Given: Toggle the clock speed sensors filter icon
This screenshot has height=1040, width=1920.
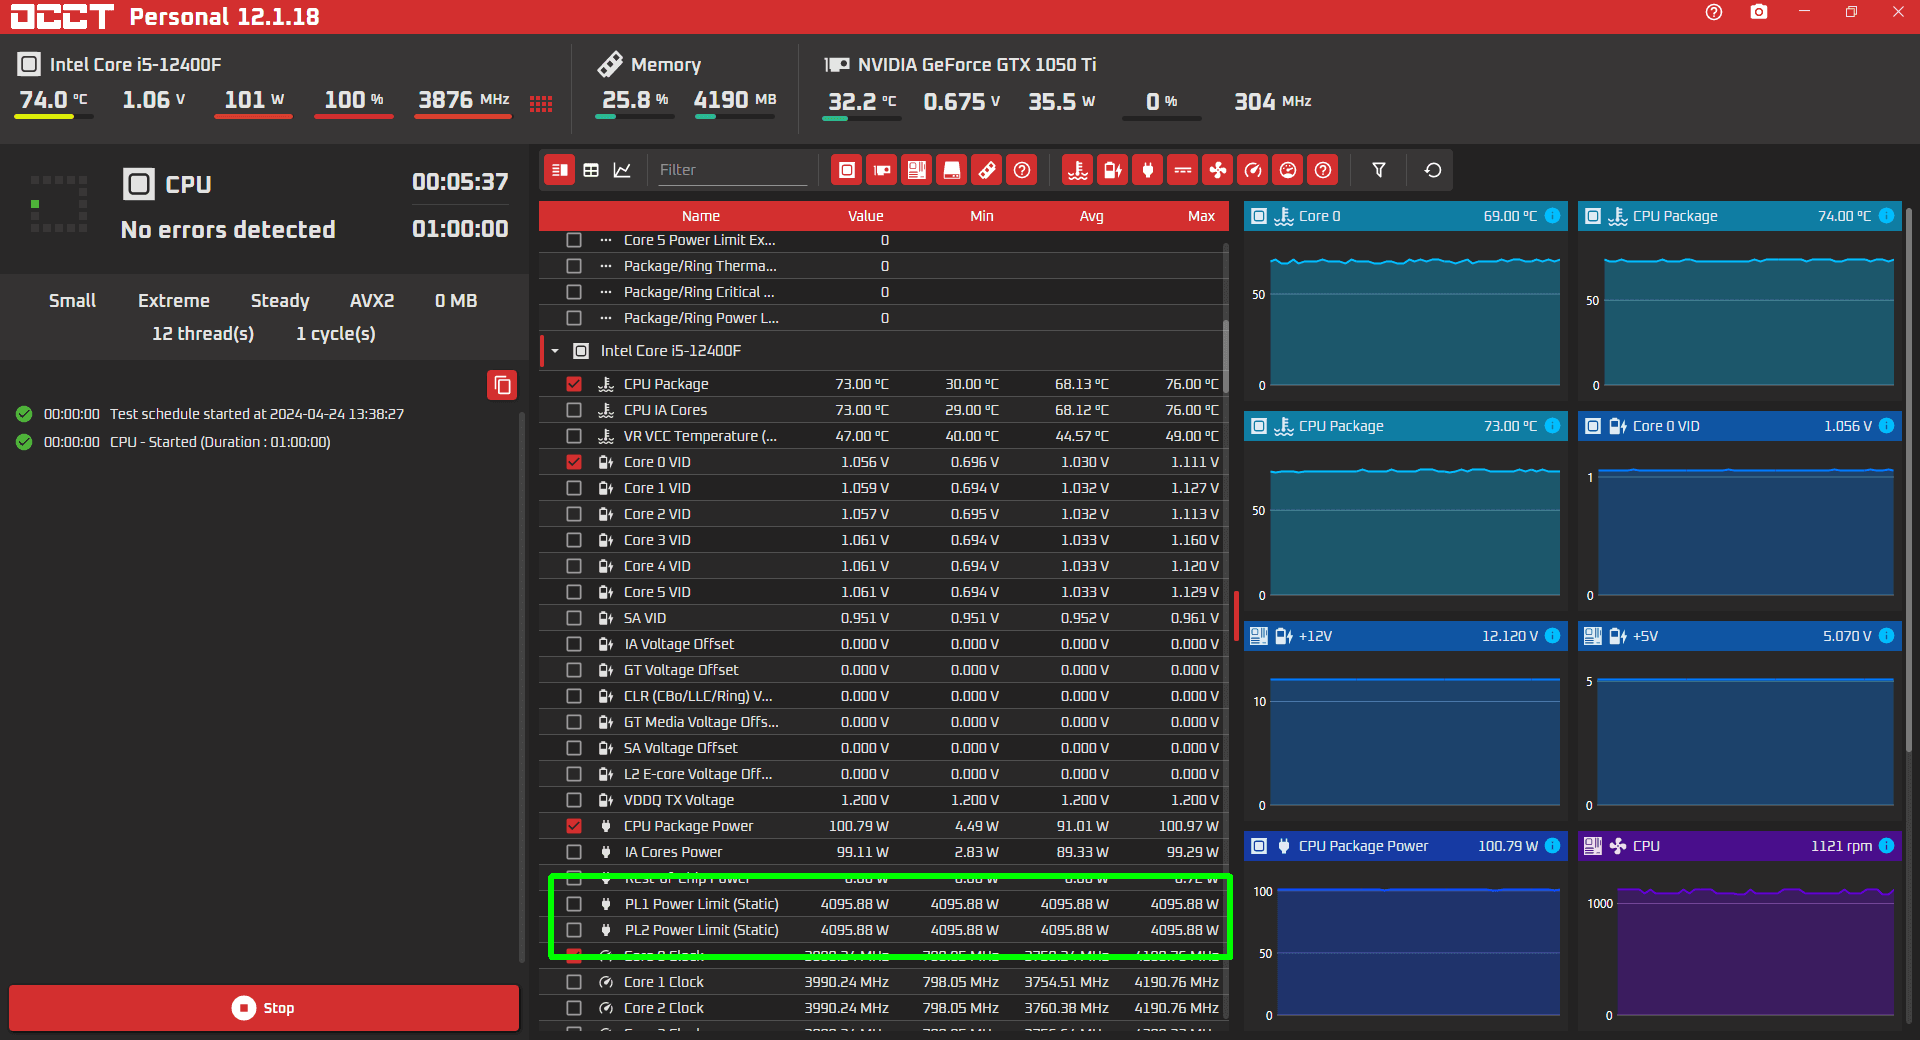Looking at the screenshot, I should 1253,170.
